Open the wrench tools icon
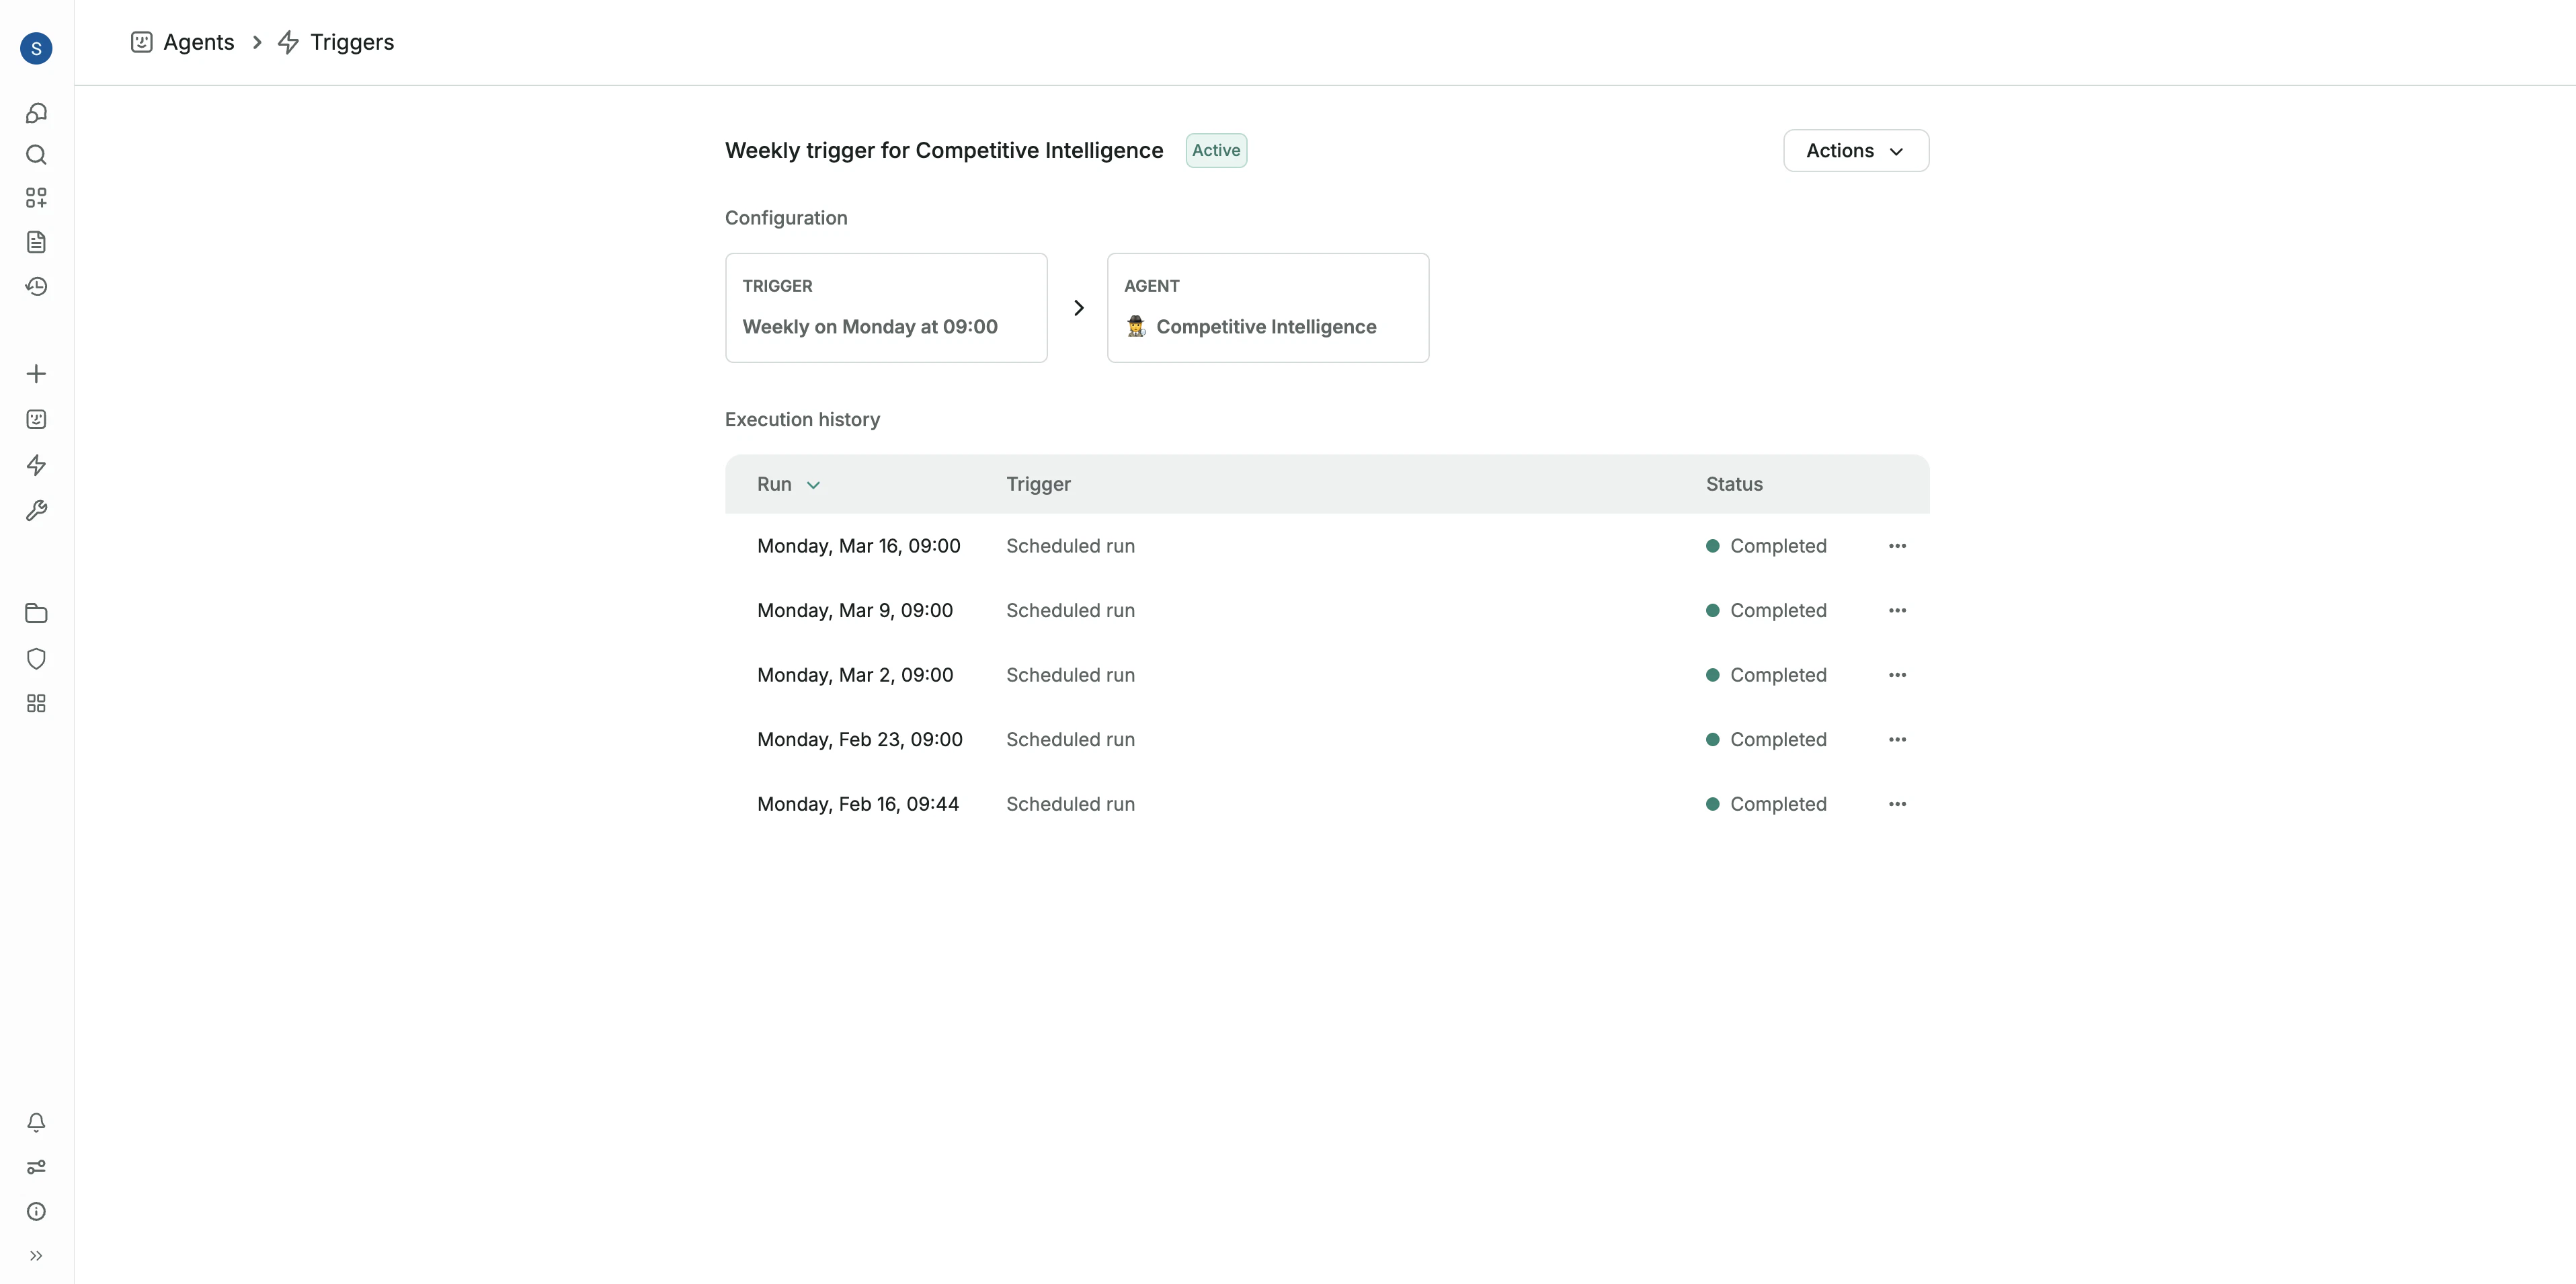The width and height of the screenshot is (2576, 1284). click(x=36, y=511)
